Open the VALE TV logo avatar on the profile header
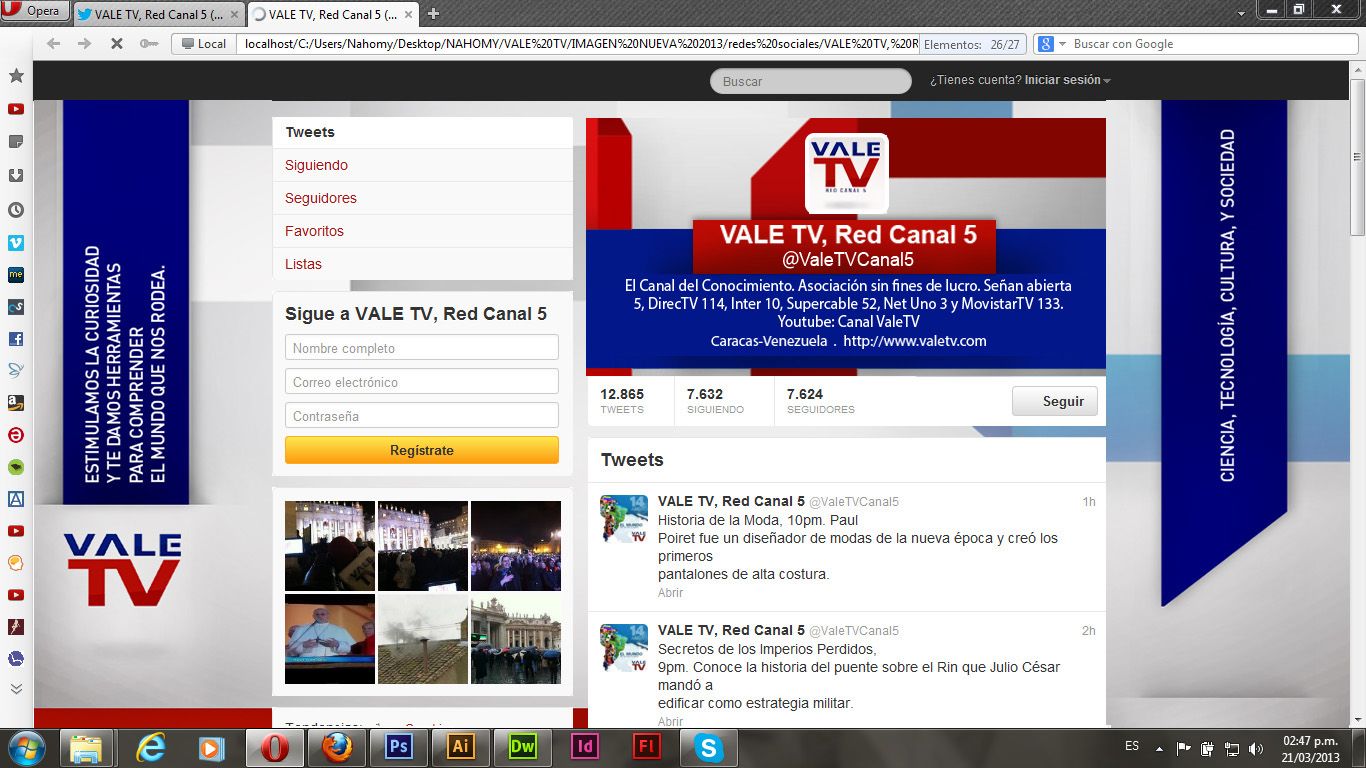 click(x=846, y=173)
